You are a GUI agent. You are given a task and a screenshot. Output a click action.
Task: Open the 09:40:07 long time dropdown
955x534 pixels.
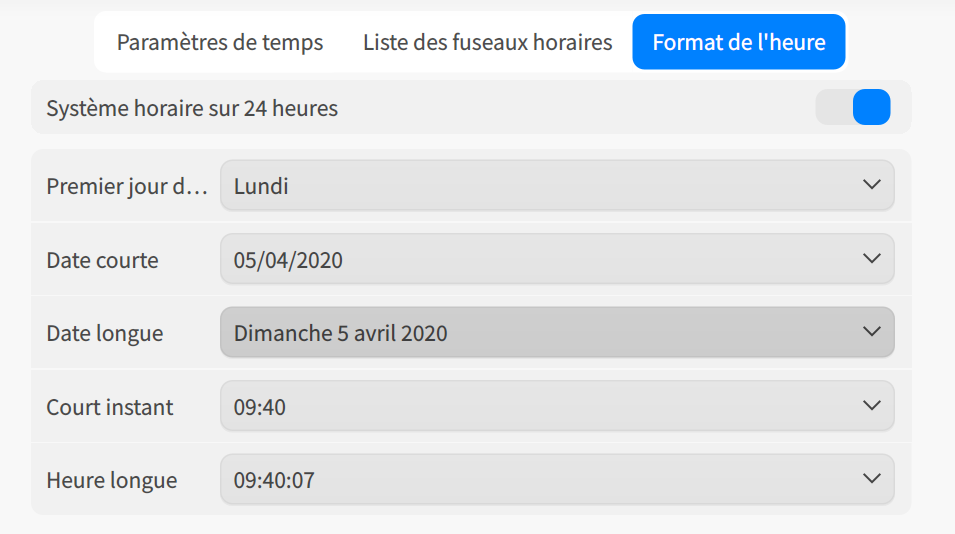click(557, 479)
